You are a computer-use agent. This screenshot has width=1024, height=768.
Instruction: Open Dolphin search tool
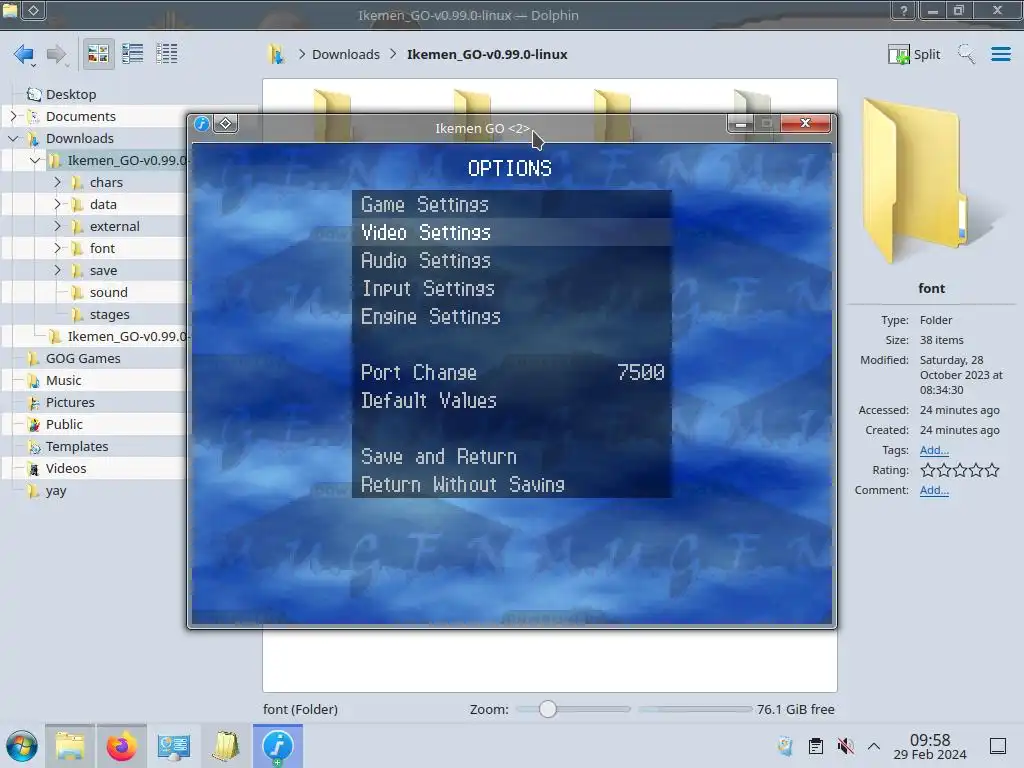(967, 54)
